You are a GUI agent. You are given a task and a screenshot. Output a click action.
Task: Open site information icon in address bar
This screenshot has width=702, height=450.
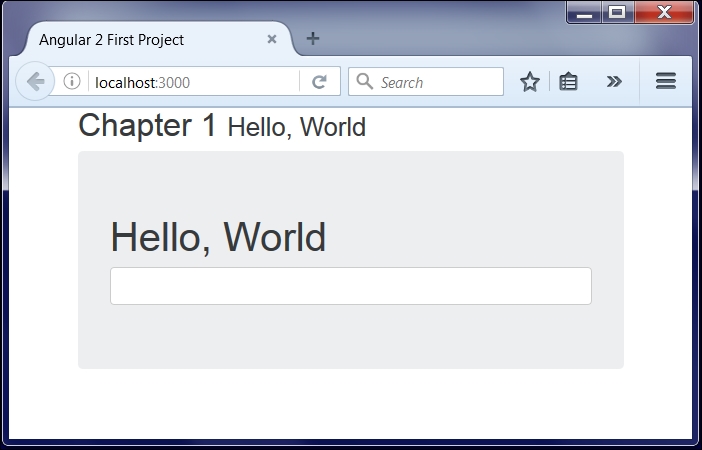coord(72,81)
